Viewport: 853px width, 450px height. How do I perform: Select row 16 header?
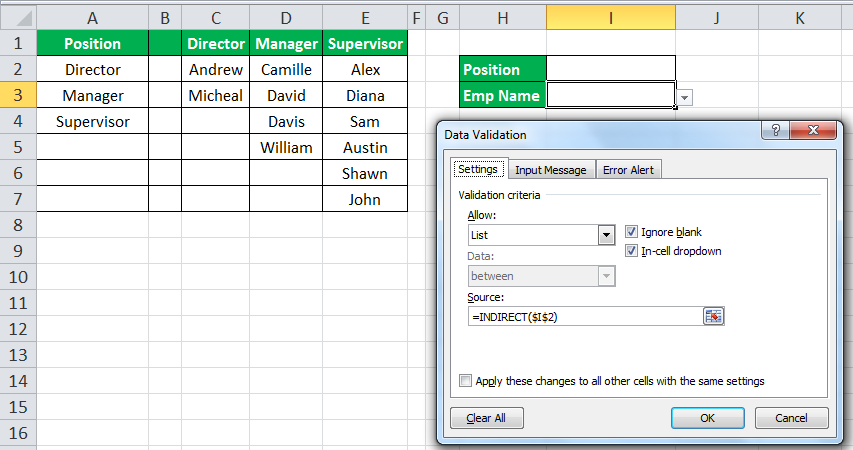(18, 433)
